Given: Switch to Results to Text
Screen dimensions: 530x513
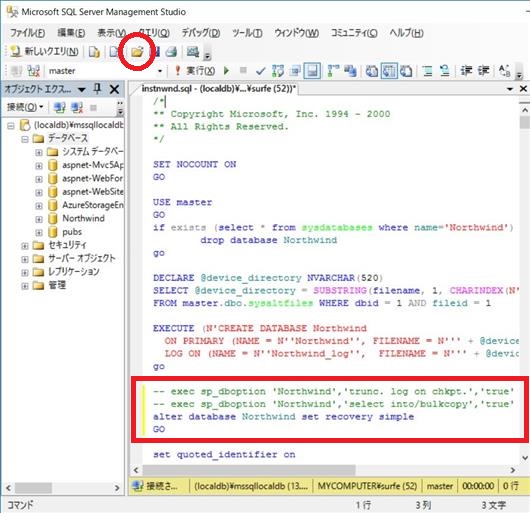Looking at the screenshot, I should pos(372,71).
